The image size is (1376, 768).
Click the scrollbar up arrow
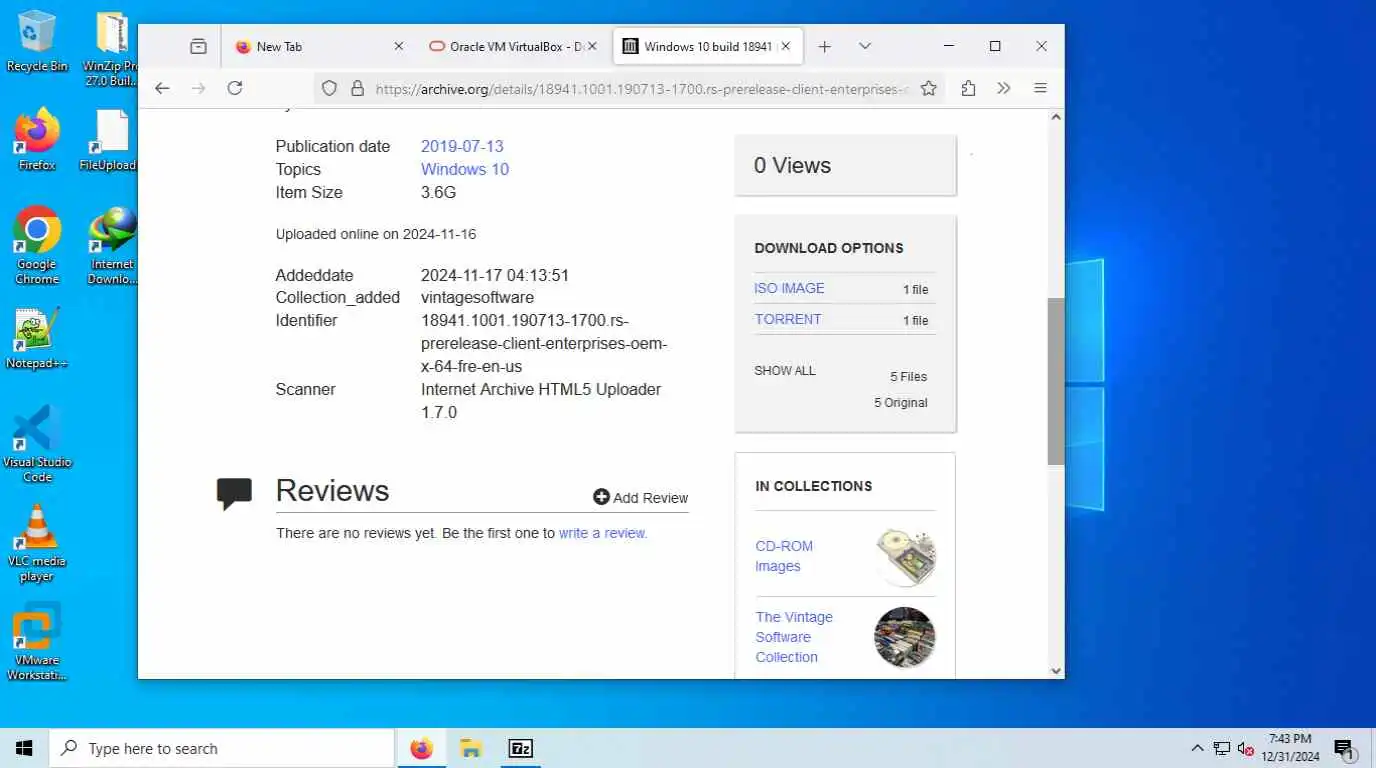(x=1056, y=117)
